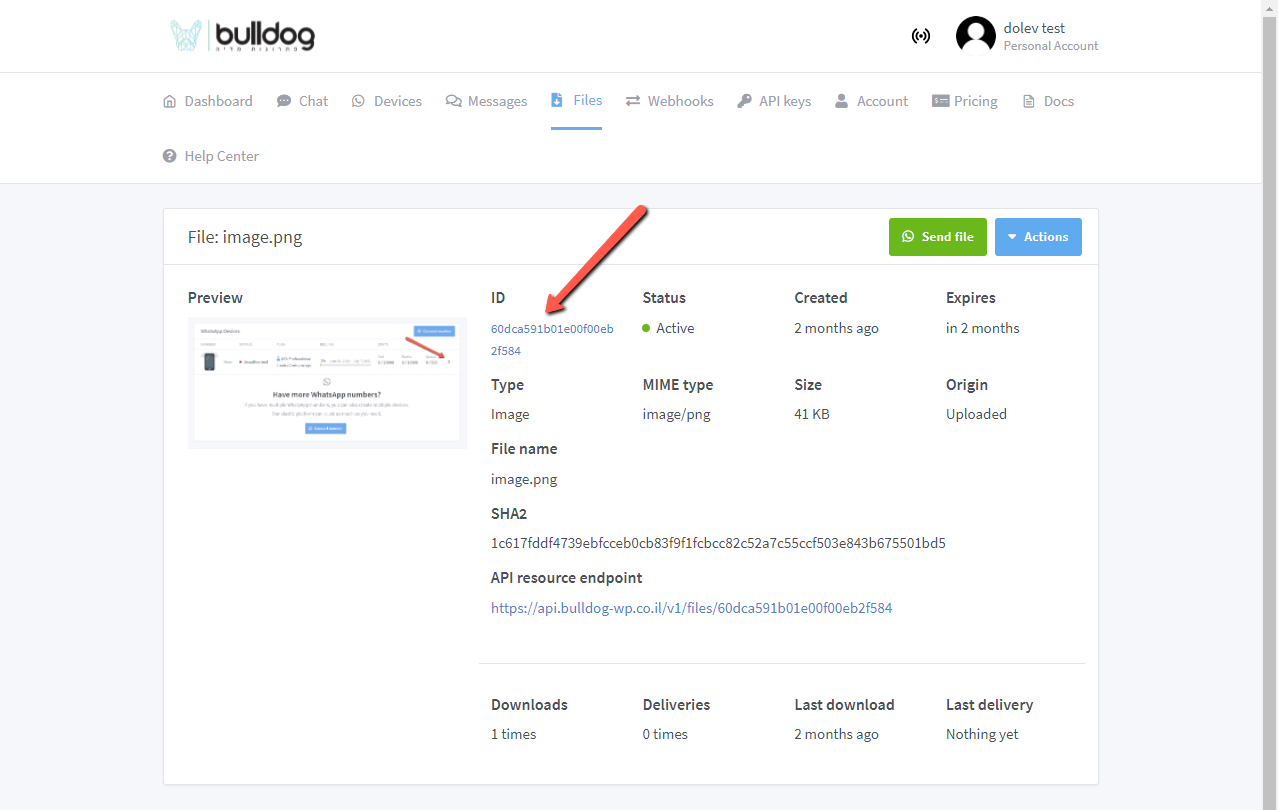Screen dimensions: 1278x810
Task: Click the 'Nothing yet' last delivery value
Action: [x=982, y=734]
